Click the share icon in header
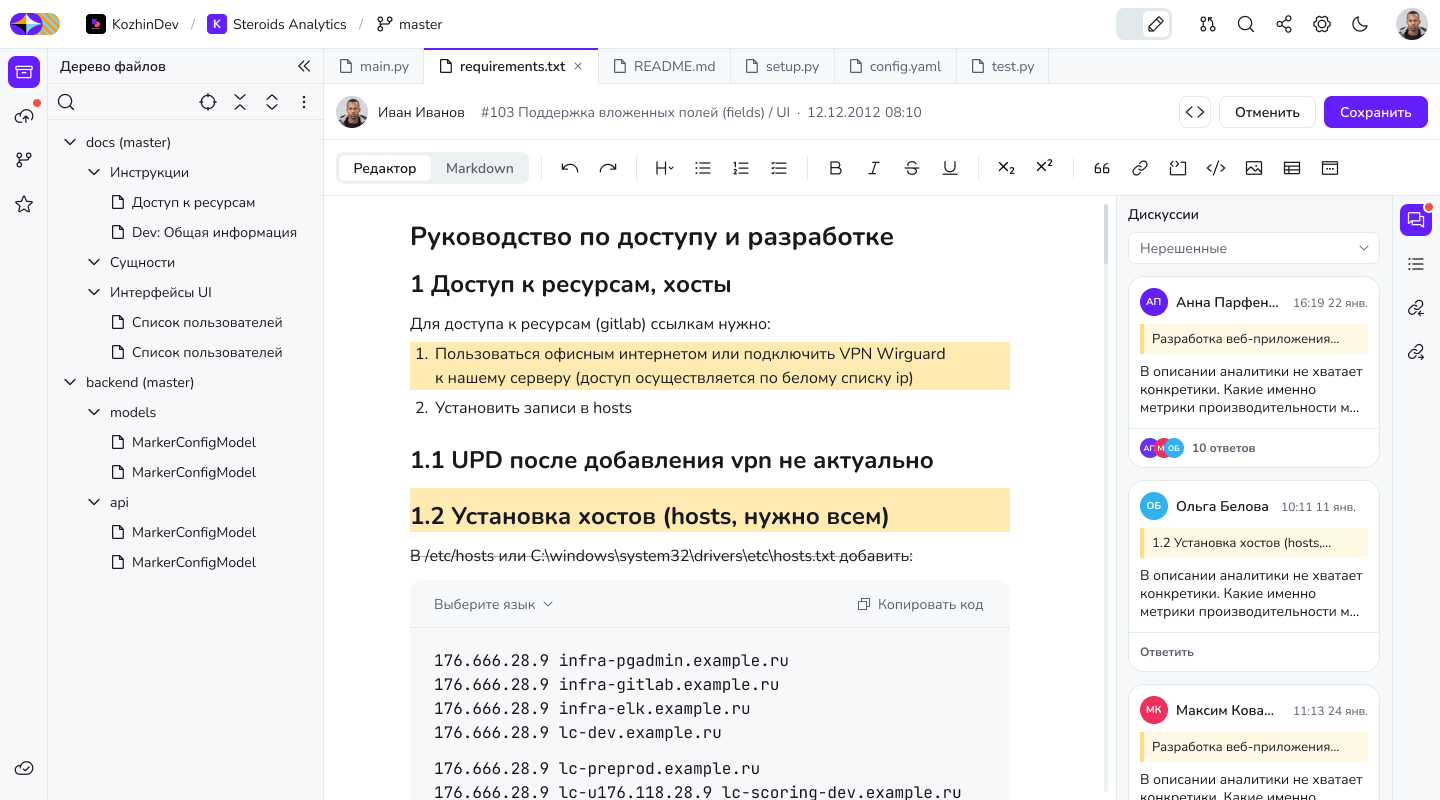 point(1284,24)
